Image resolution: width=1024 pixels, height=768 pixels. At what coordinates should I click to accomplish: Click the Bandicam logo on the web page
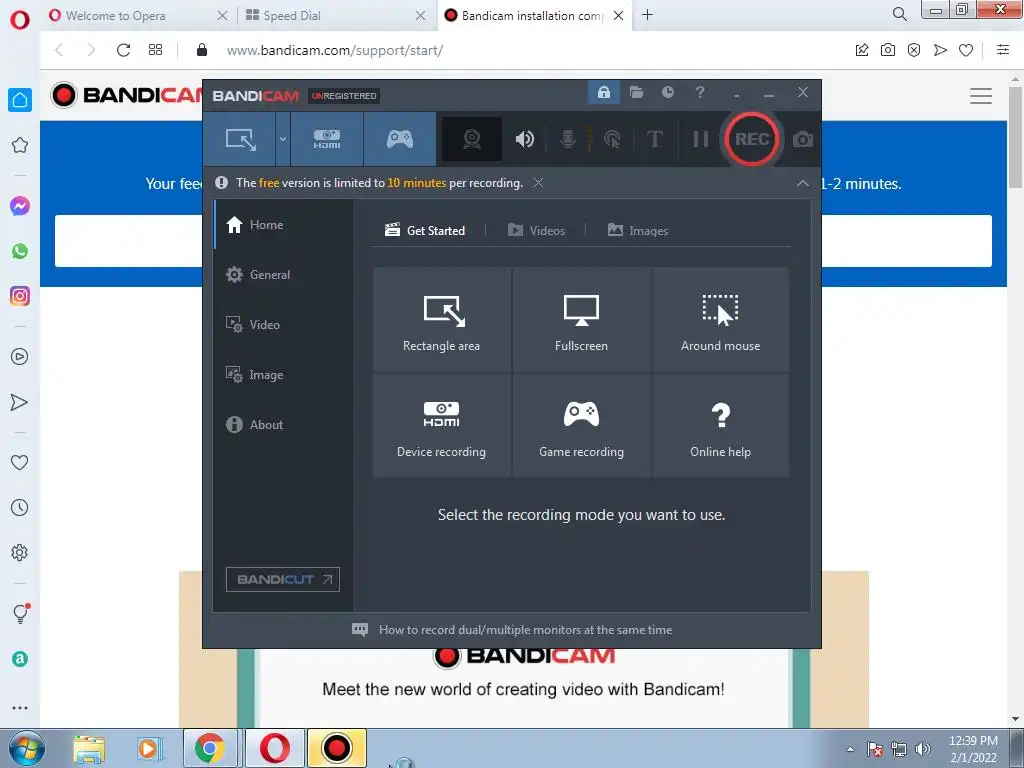127,95
